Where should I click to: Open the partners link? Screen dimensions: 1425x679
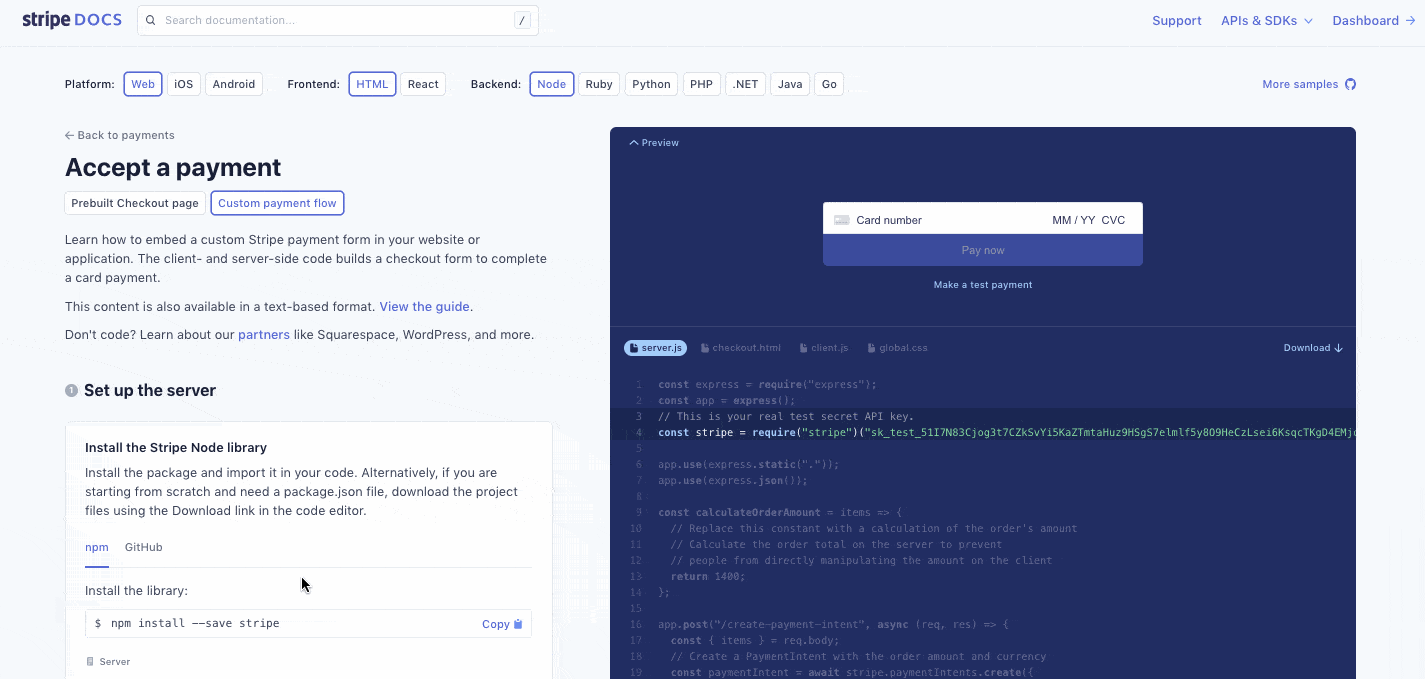click(x=264, y=335)
